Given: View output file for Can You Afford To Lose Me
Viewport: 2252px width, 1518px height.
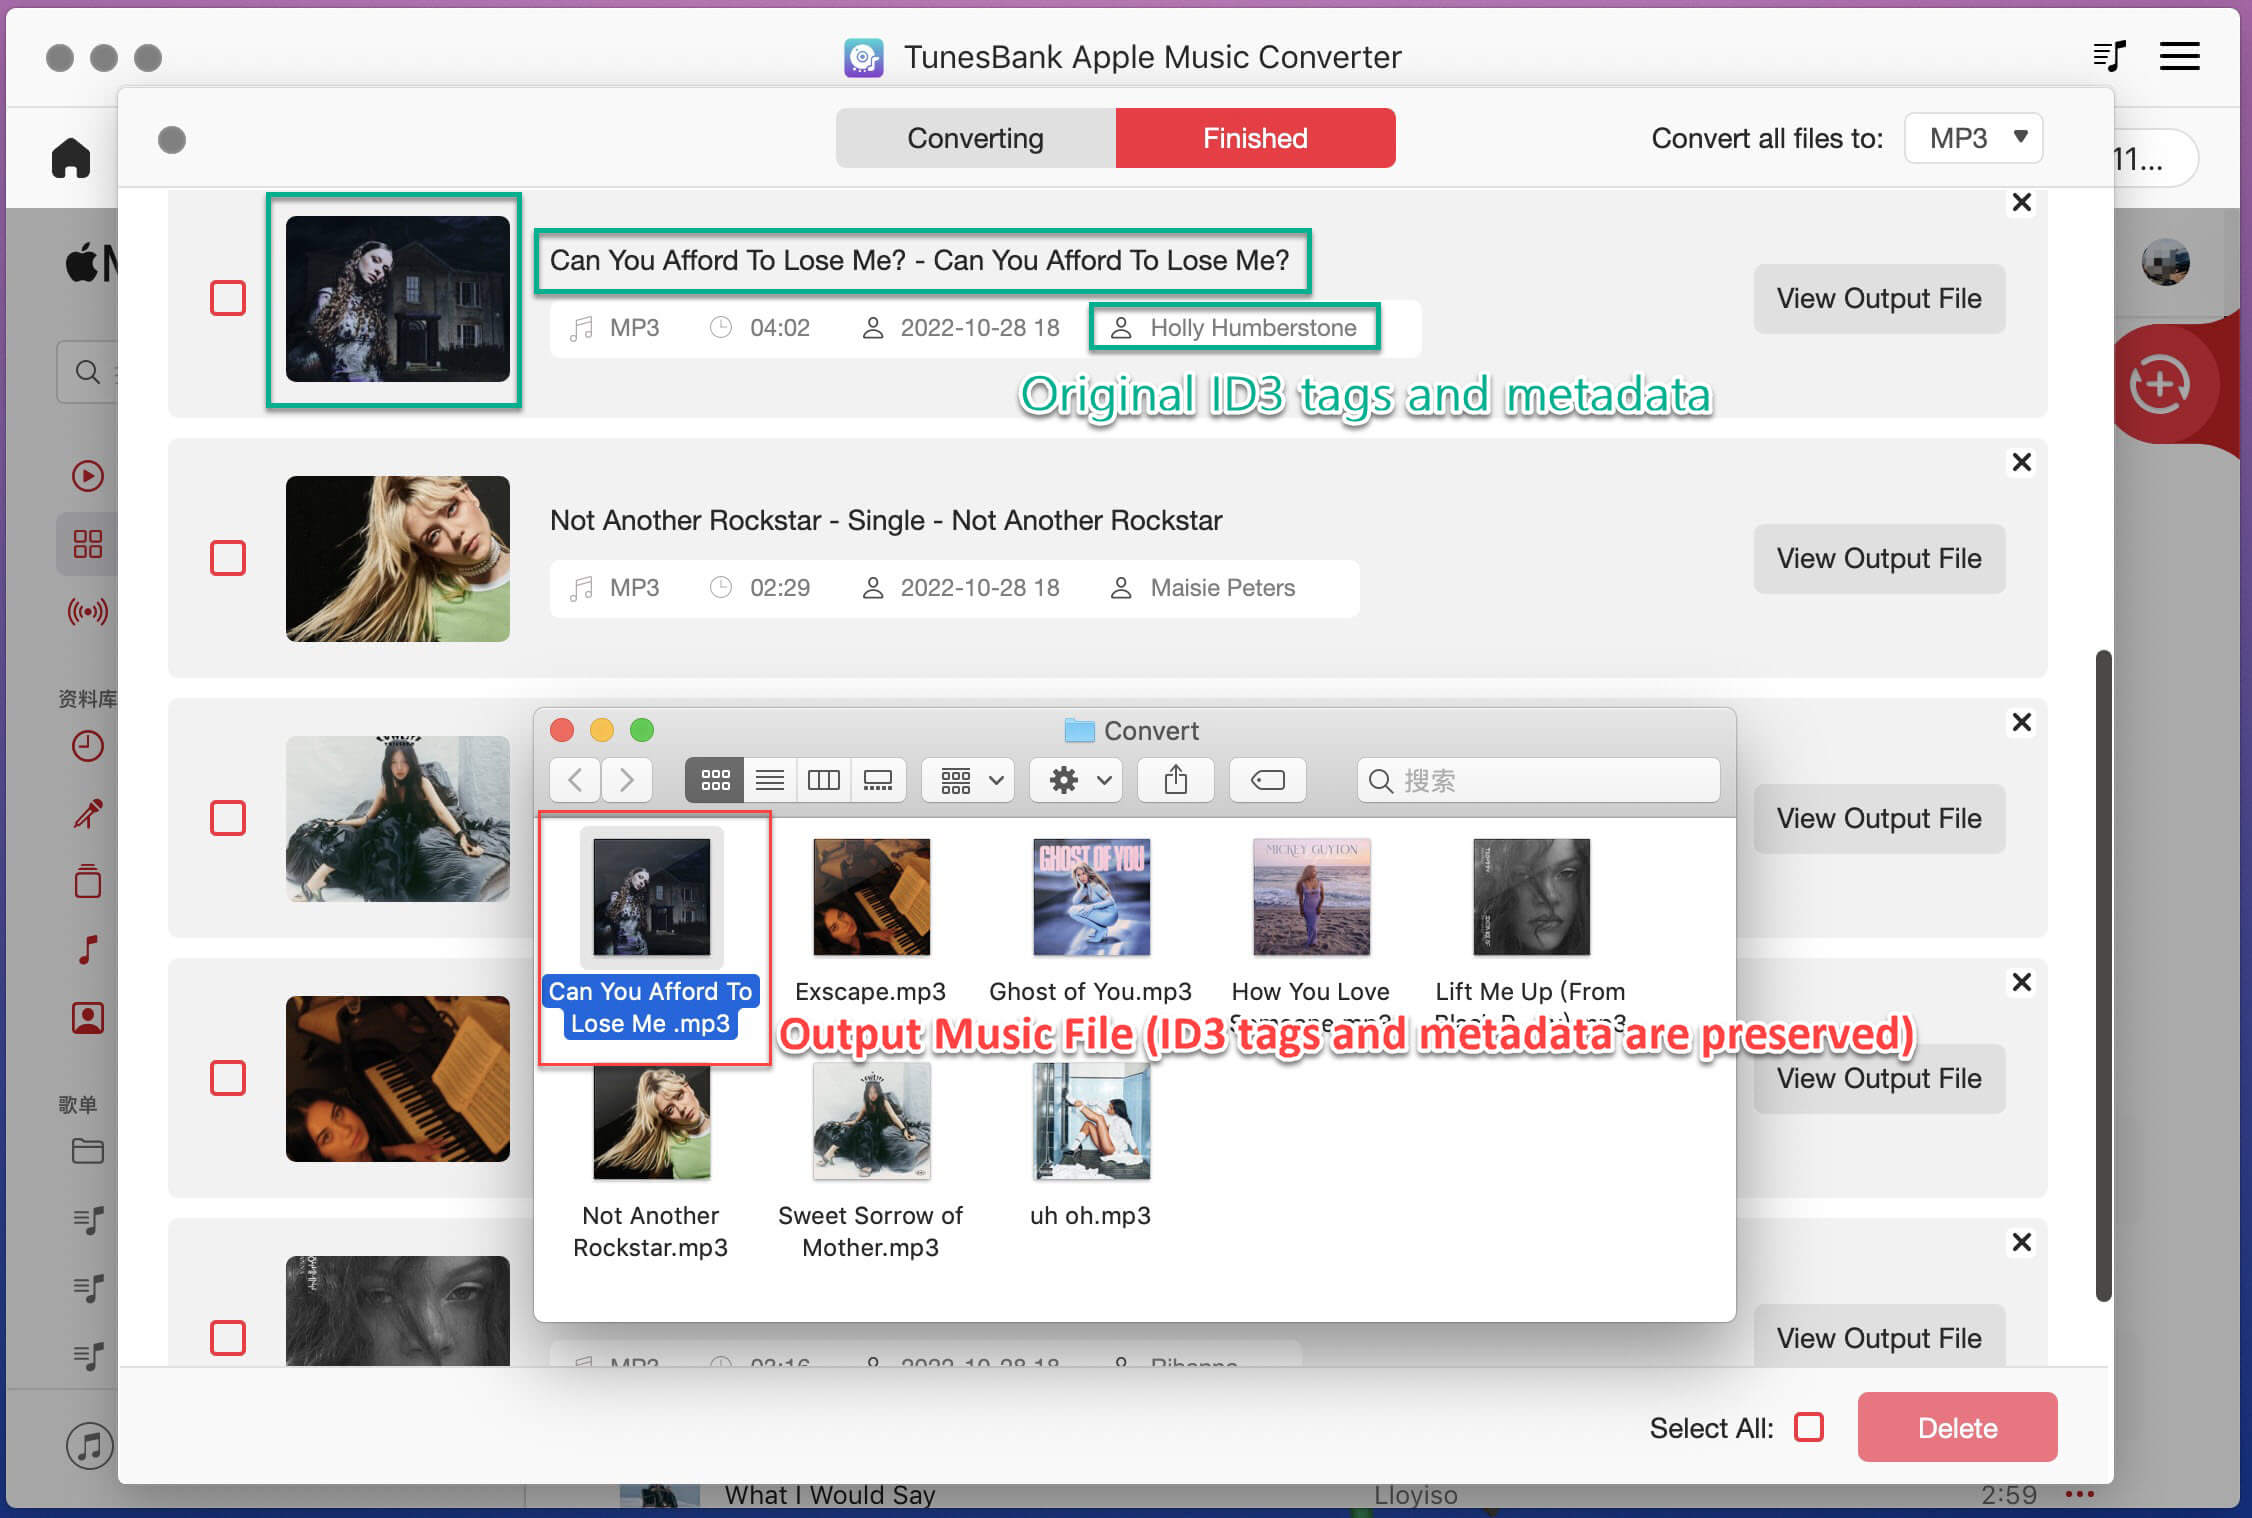Looking at the screenshot, I should (x=1879, y=298).
